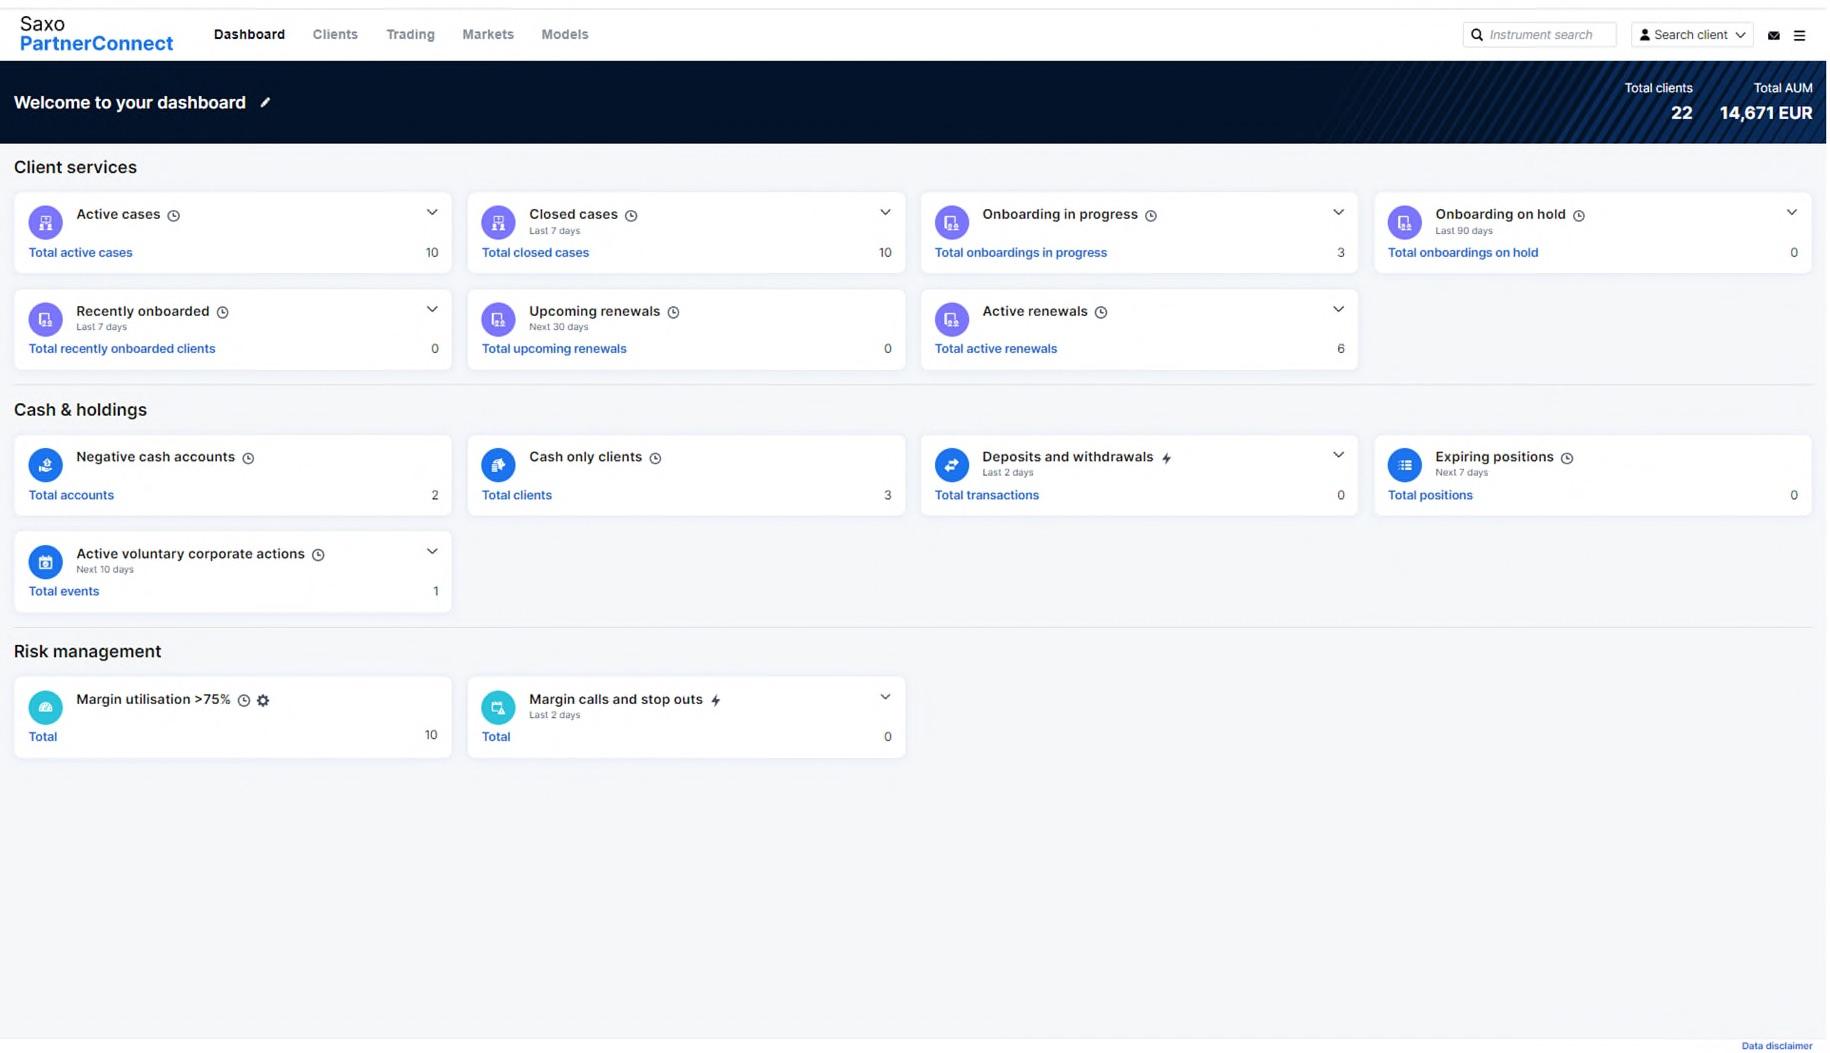Click the edit pencil next to dashboard title
The image size is (1830, 1053).
pos(265,102)
